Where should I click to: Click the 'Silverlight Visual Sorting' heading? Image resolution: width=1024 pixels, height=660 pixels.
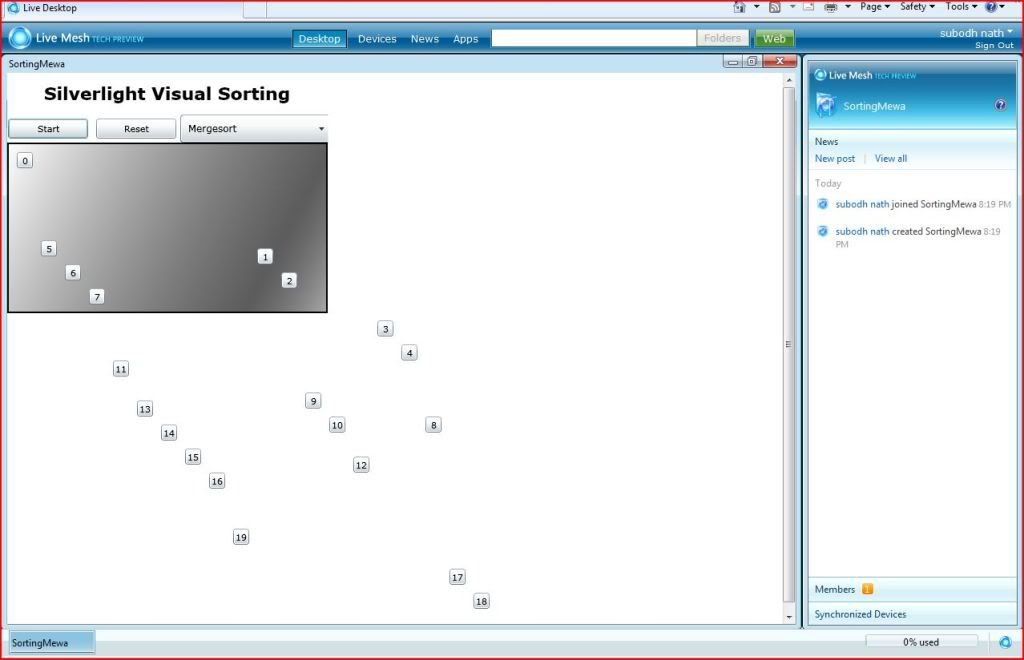click(x=167, y=94)
